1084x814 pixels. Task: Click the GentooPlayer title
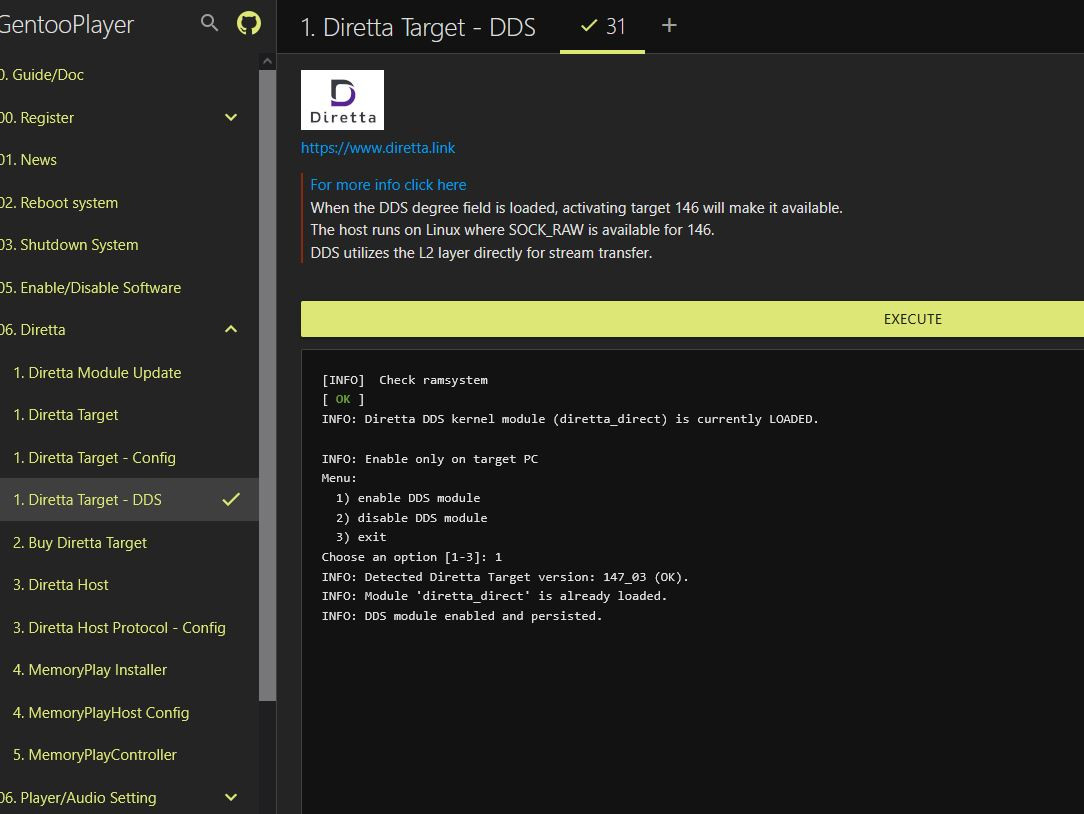tap(66, 25)
